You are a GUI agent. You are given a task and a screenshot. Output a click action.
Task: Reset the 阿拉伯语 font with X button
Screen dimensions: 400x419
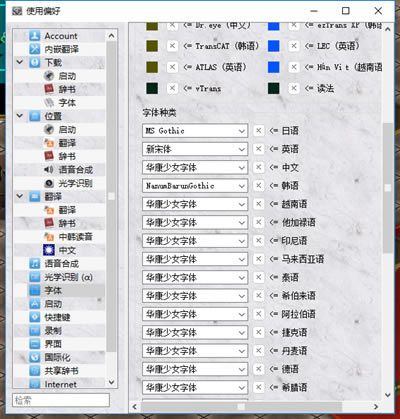[258, 314]
